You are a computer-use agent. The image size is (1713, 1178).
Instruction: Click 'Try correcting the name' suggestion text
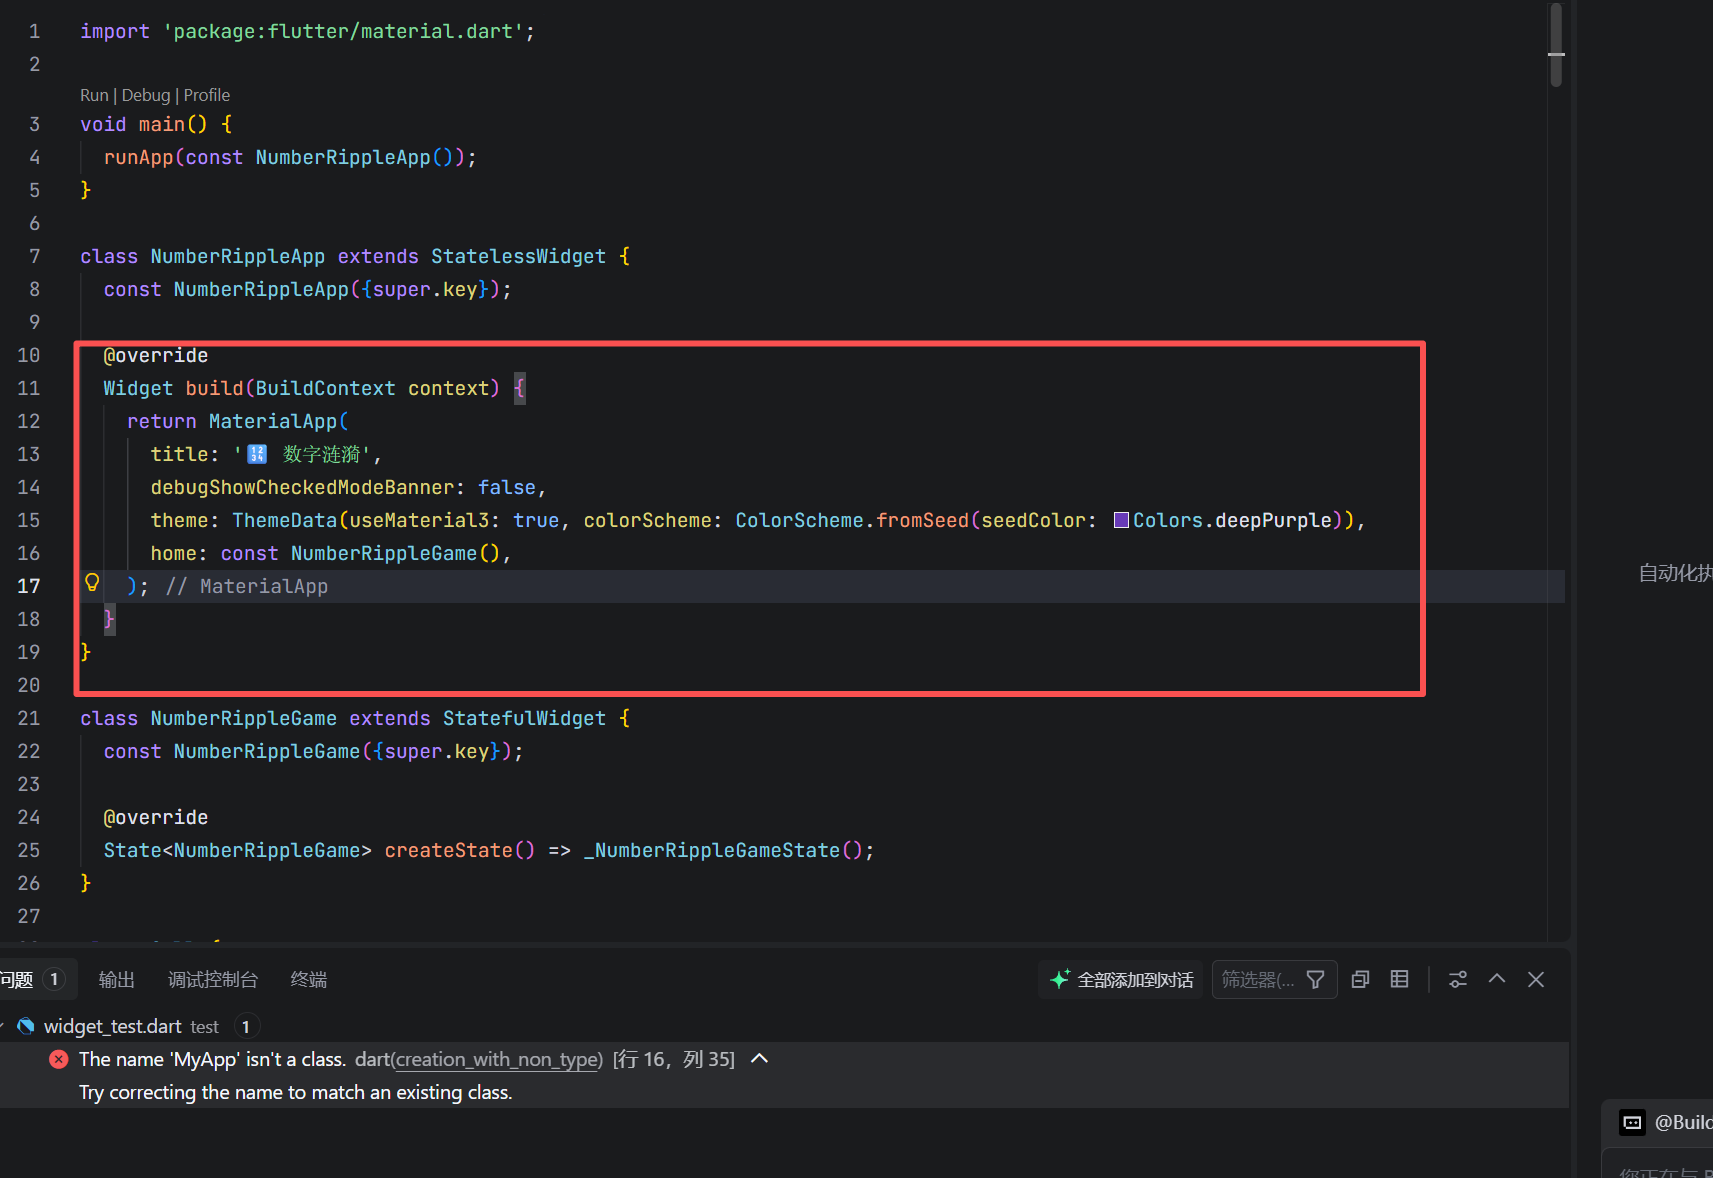point(296,1092)
